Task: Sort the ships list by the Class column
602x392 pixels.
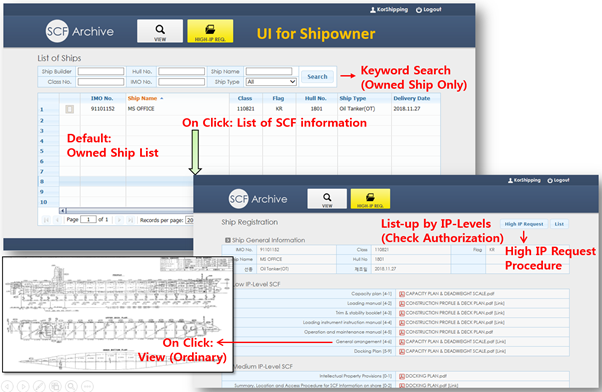Action: tap(245, 98)
